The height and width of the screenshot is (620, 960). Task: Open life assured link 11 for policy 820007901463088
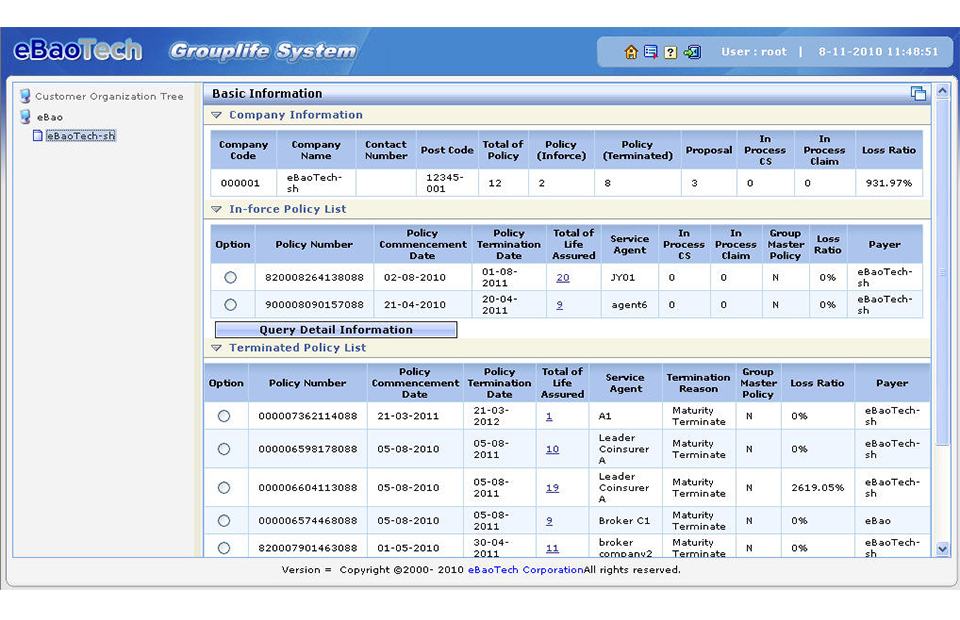point(552,548)
